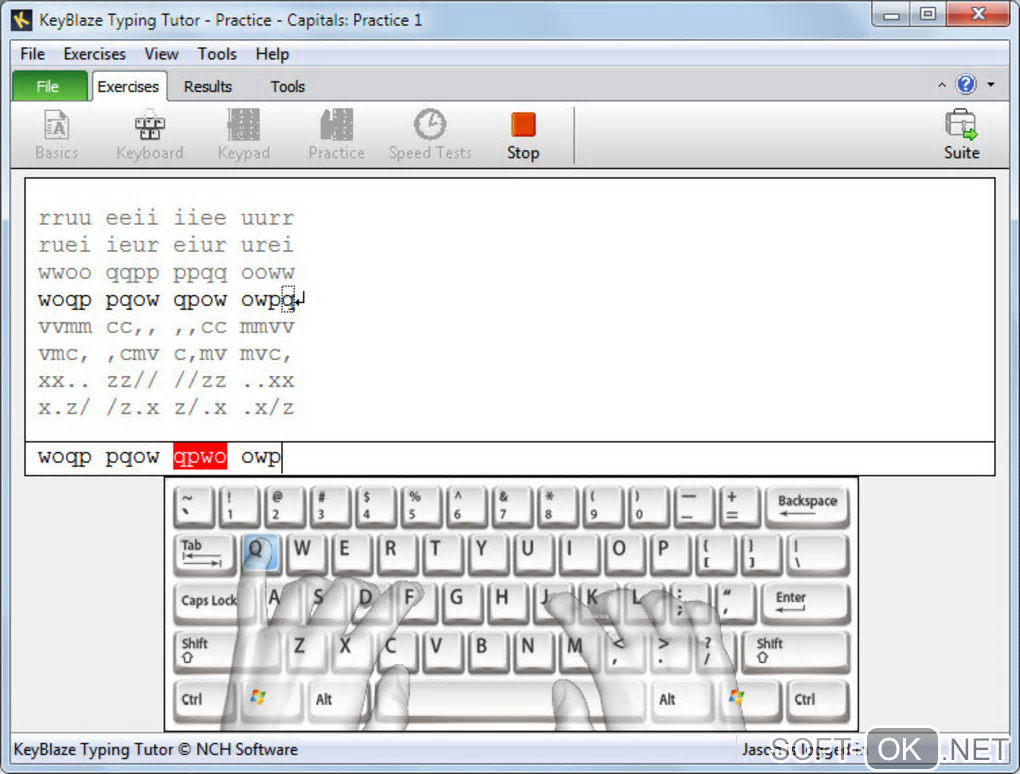Click the W key on virtual keyboard

[306, 554]
